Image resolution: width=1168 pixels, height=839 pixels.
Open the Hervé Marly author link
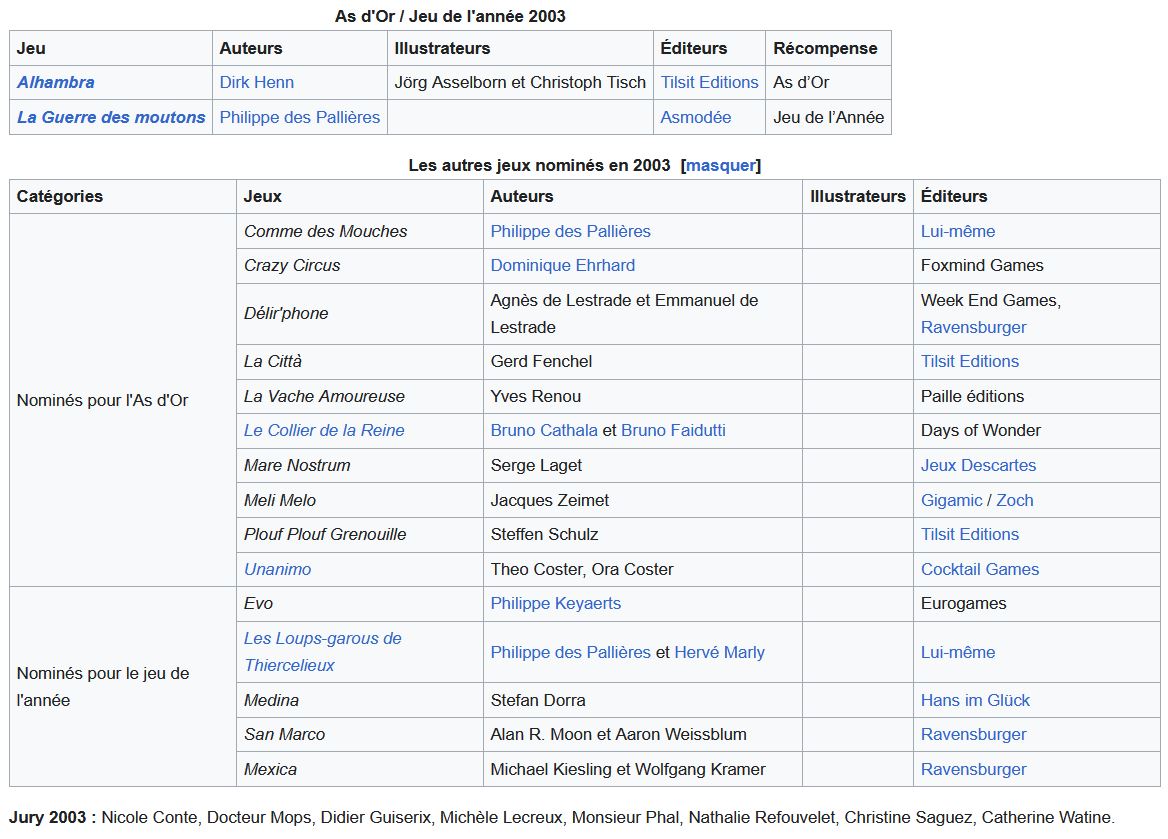click(x=720, y=653)
